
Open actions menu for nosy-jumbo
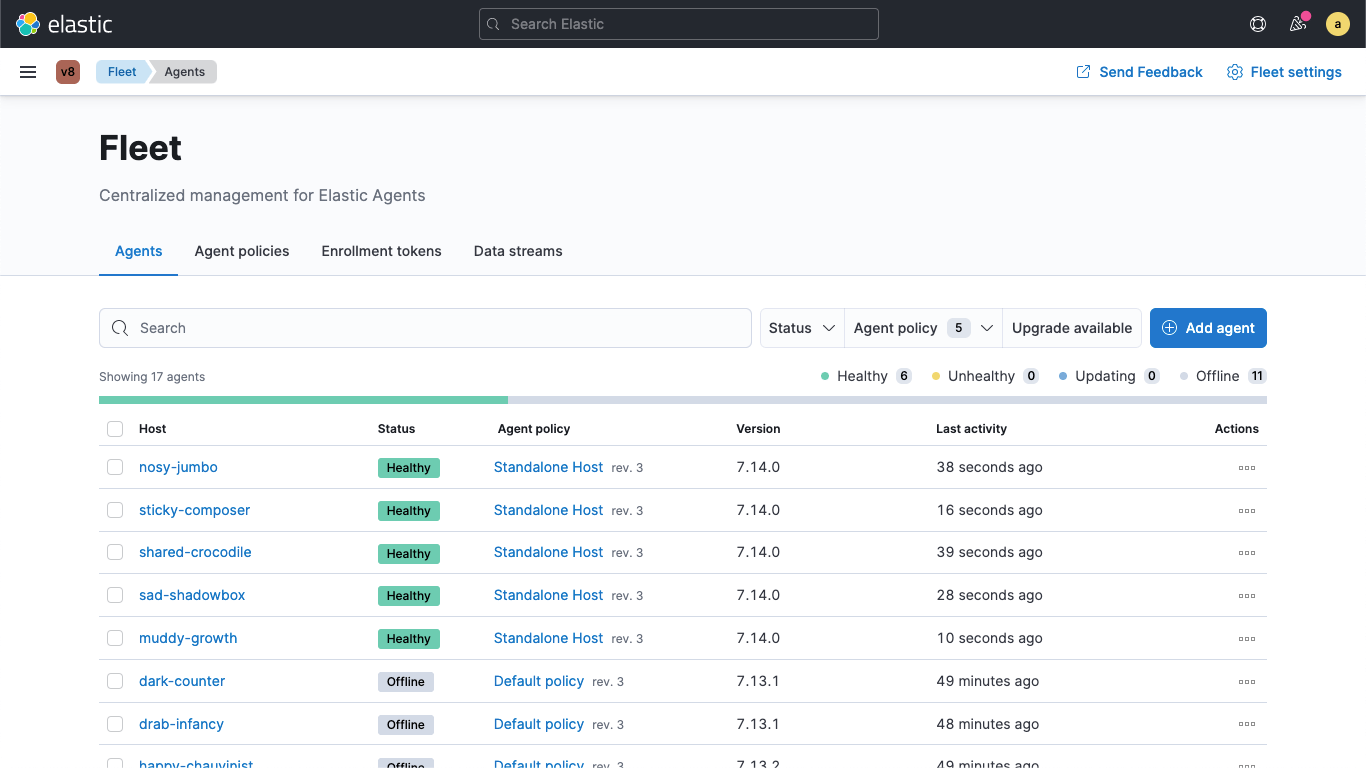[1247, 467]
